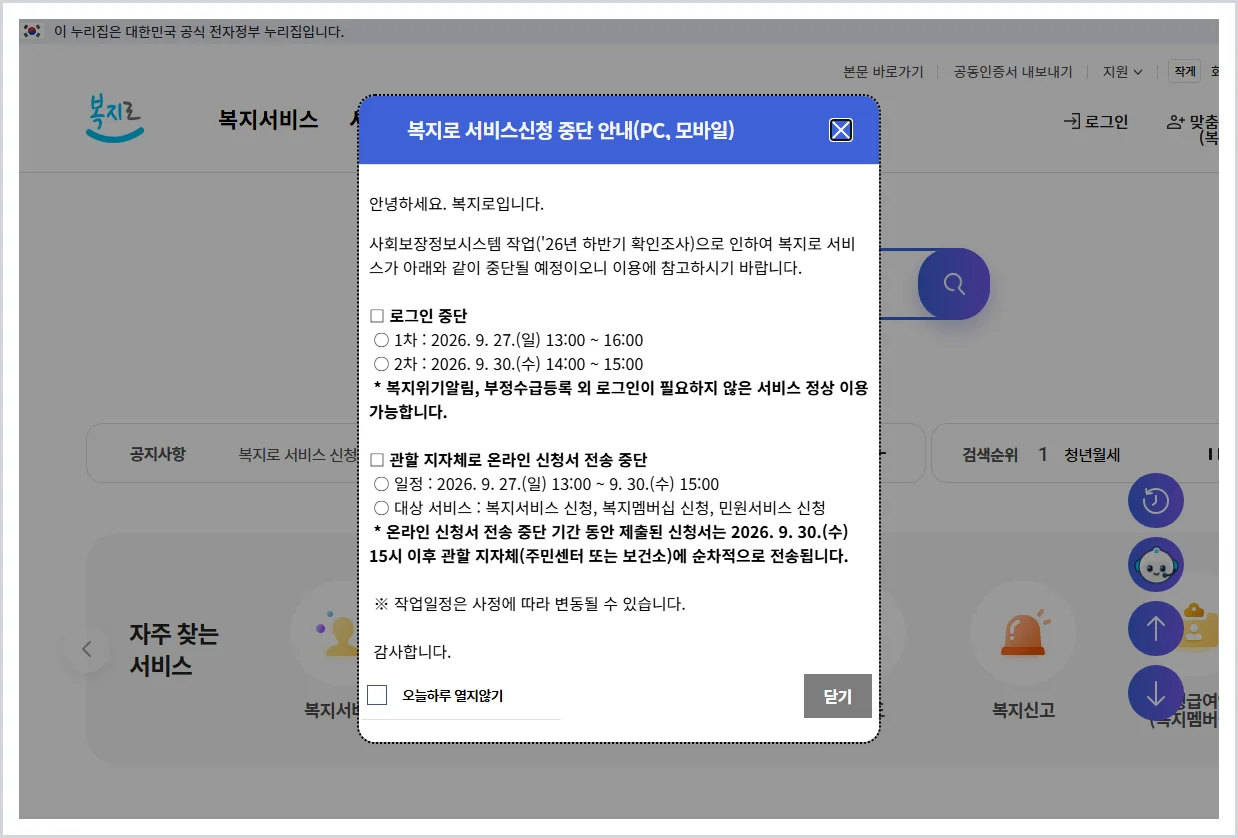Click the 복지신고 label
This screenshot has height=838, width=1238.
[1023, 711]
